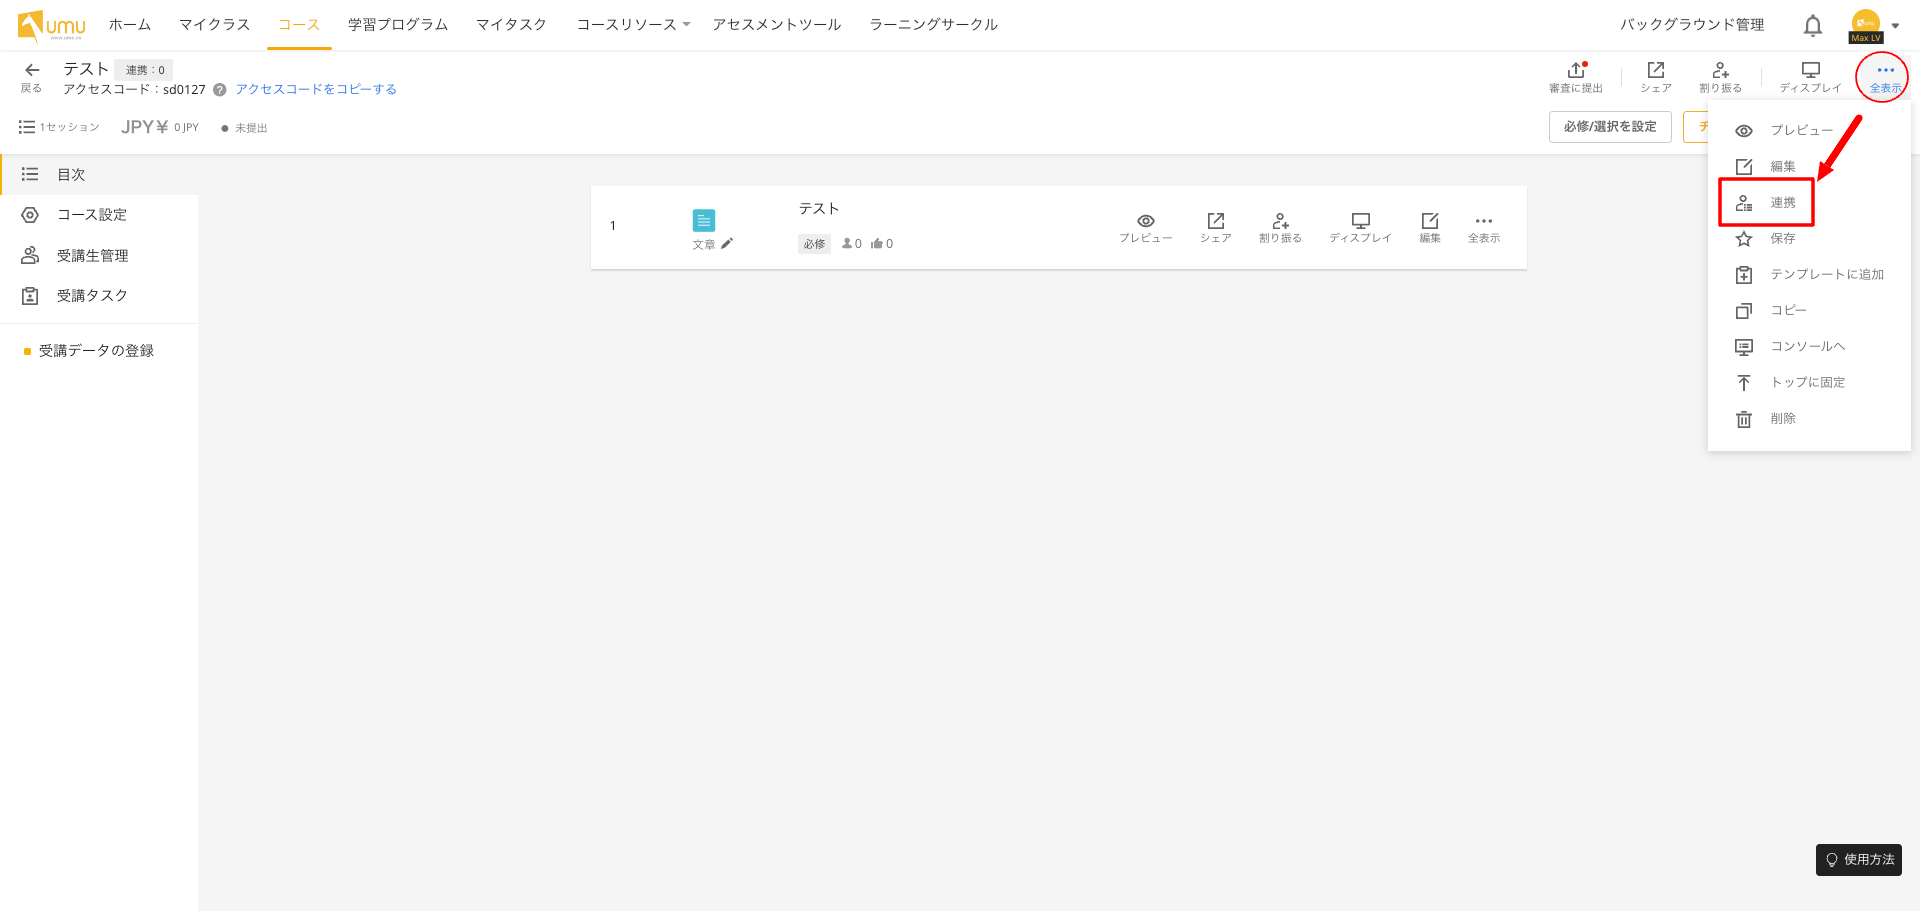Click the session title テスト

tap(819, 209)
